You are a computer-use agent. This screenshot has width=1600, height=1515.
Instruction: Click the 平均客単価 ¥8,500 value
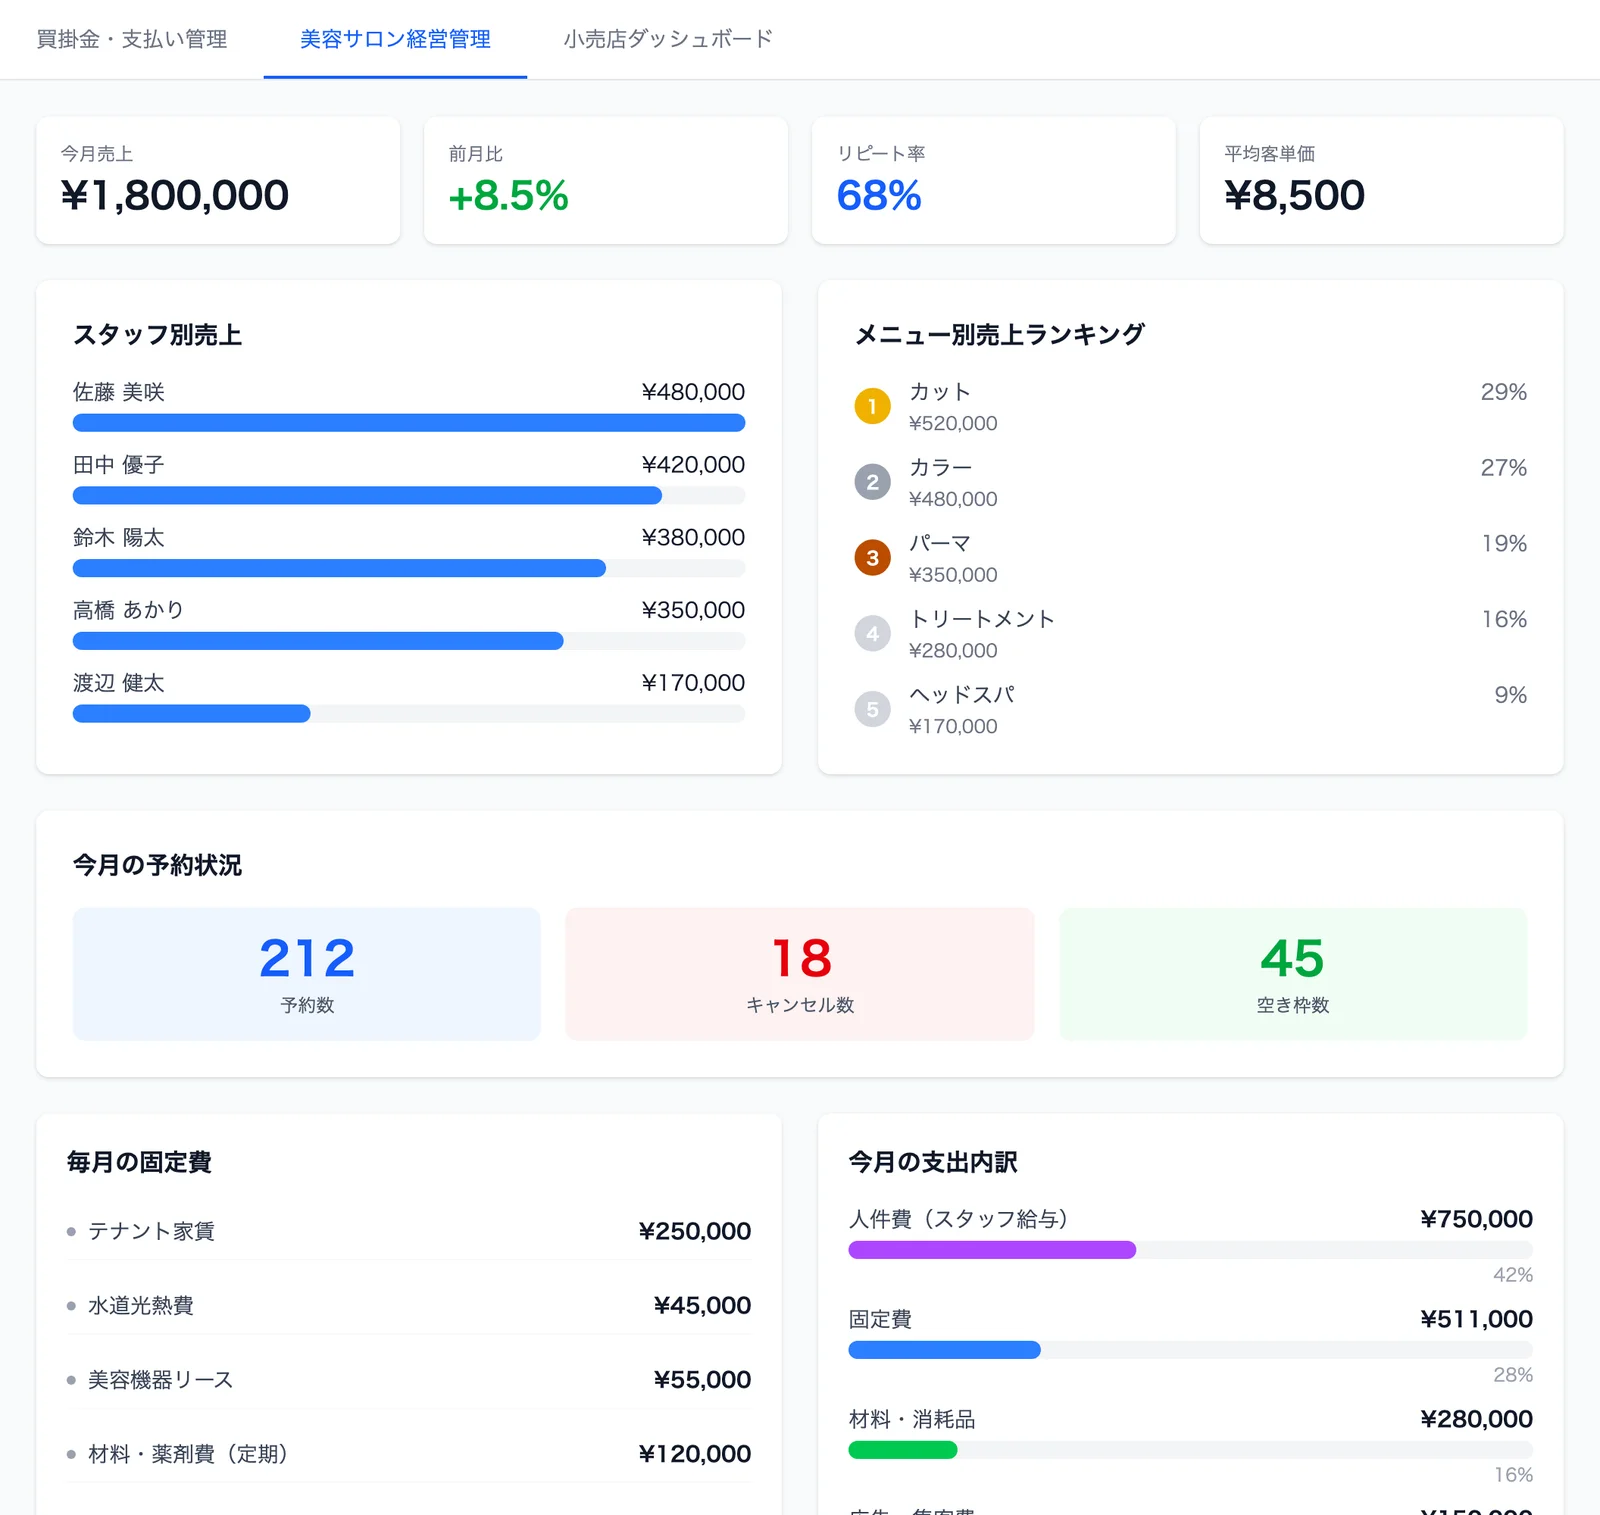1294,195
